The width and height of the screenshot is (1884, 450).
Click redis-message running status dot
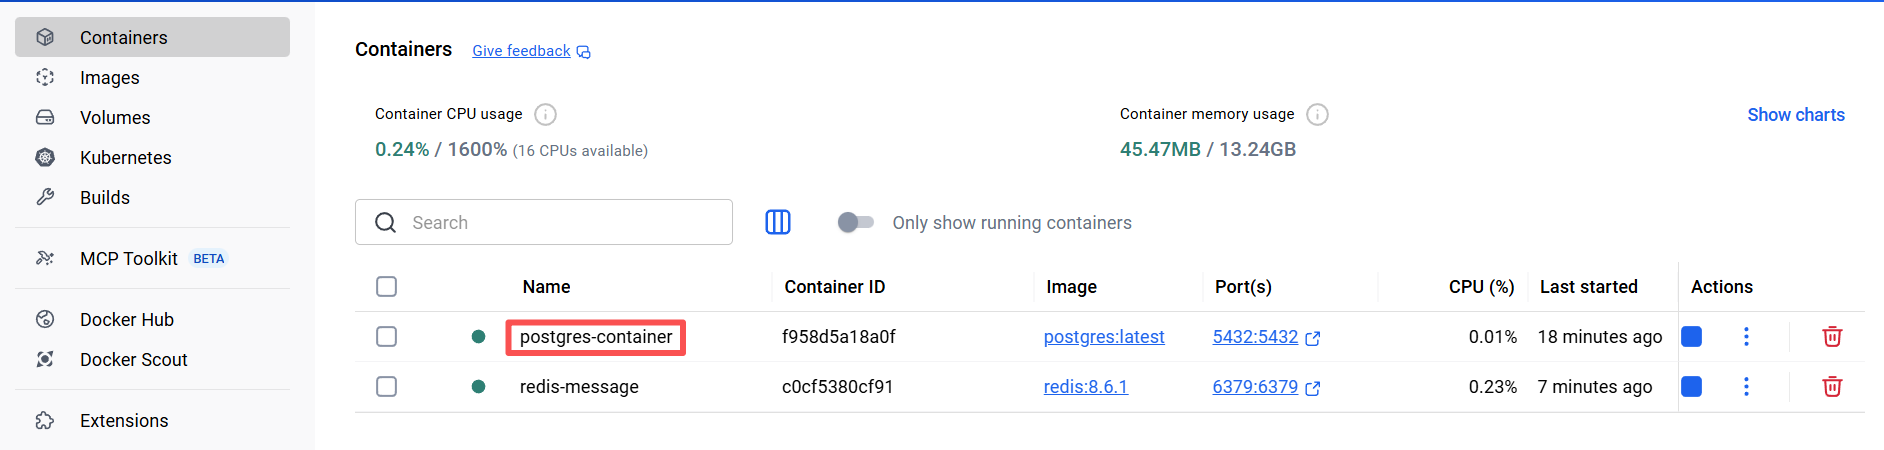[478, 387]
